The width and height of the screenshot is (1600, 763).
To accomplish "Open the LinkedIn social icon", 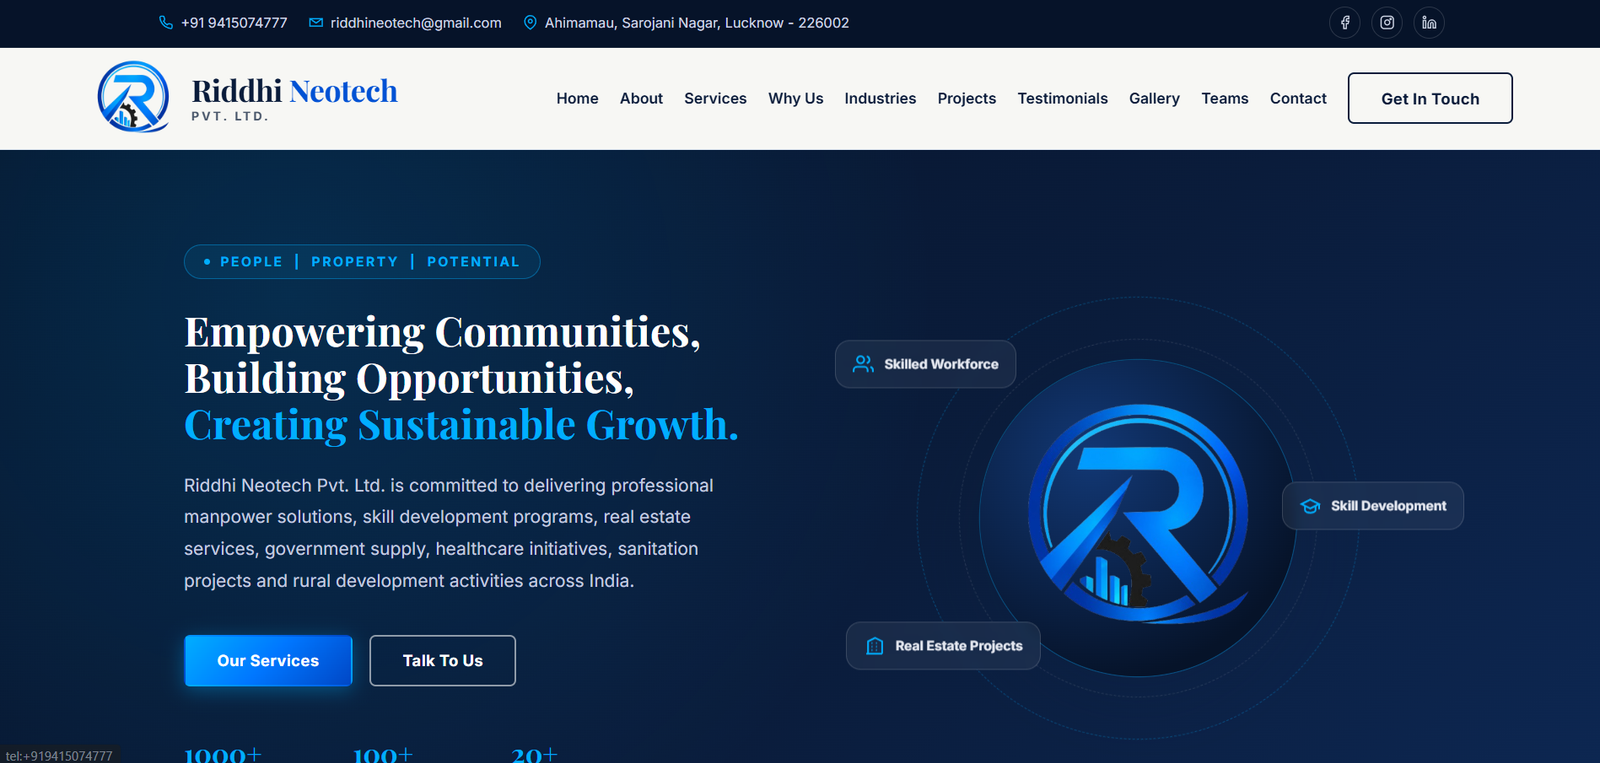I will click(x=1429, y=22).
